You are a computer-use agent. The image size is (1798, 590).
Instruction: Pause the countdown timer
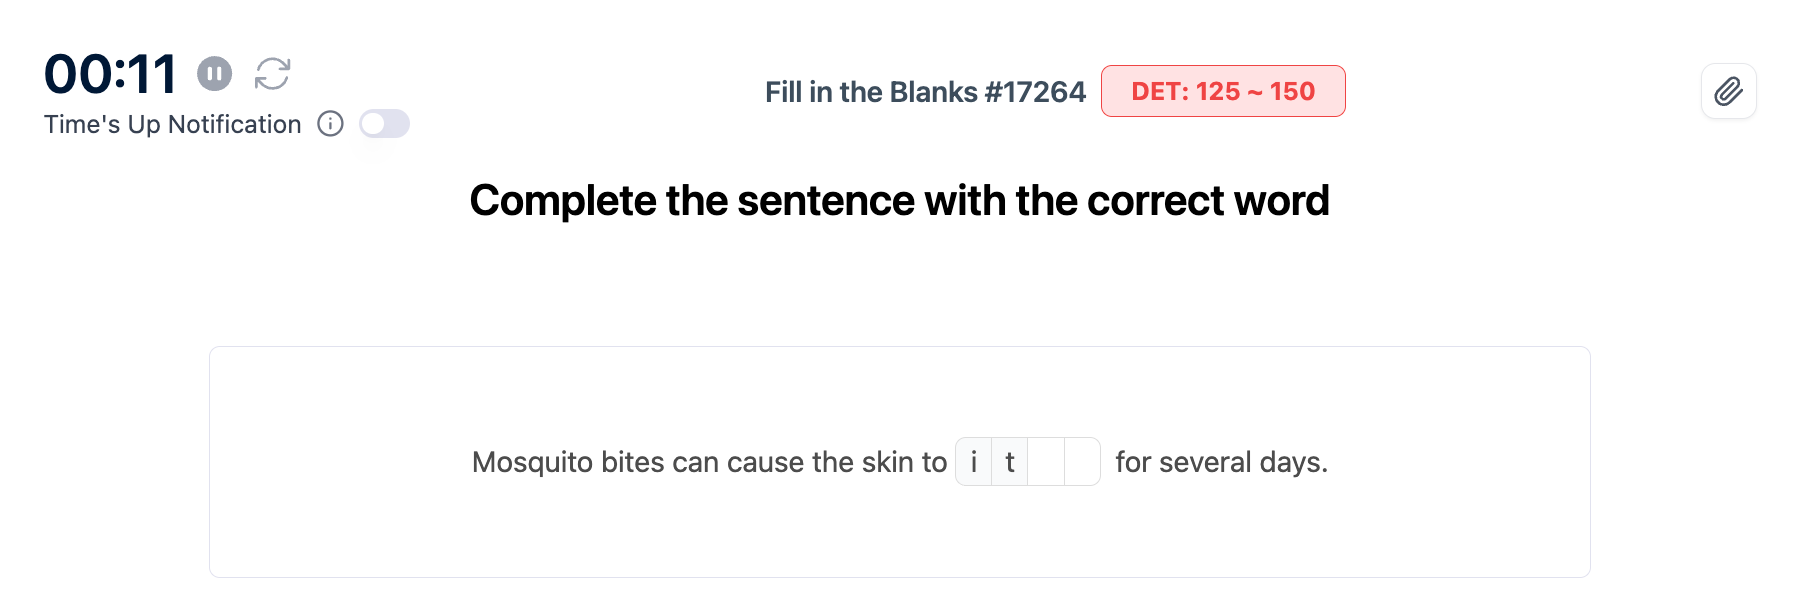coord(214,73)
